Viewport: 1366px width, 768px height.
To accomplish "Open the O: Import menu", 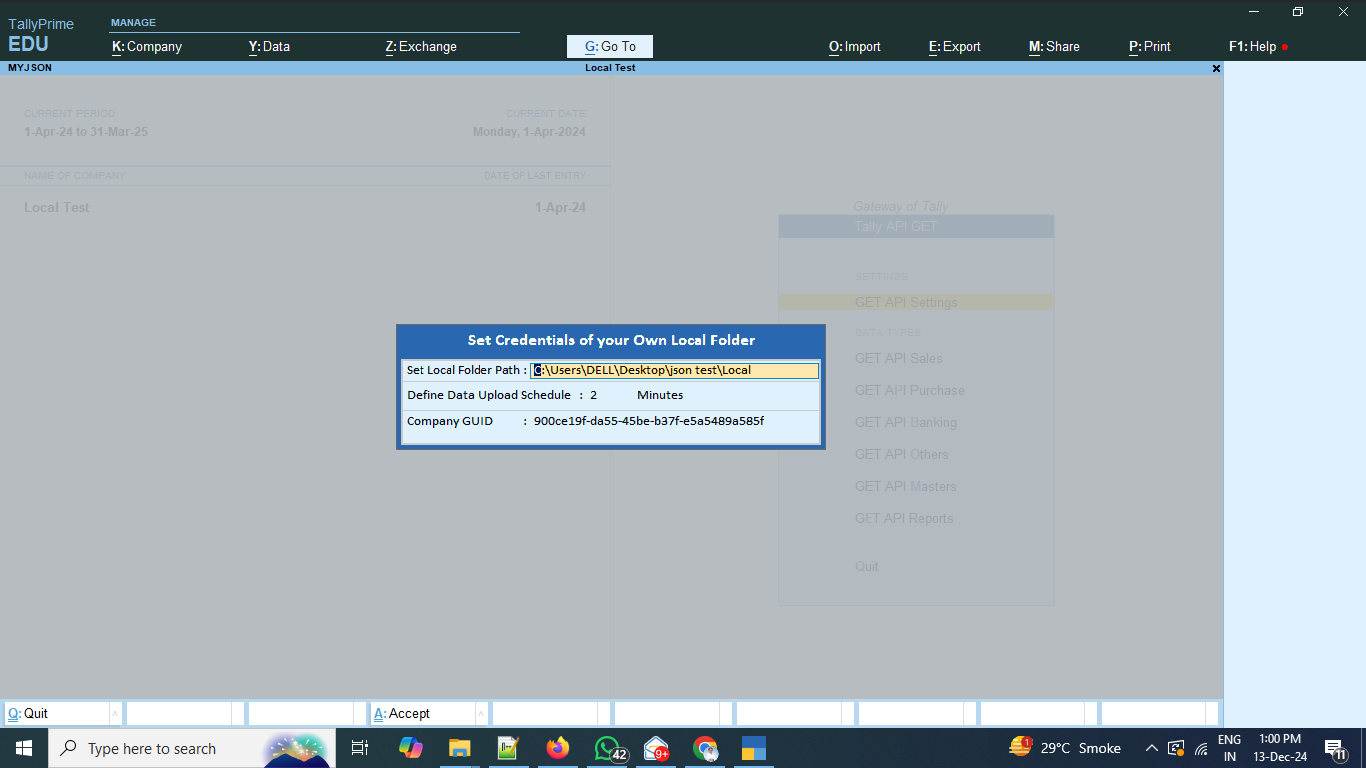I will click(855, 46).
